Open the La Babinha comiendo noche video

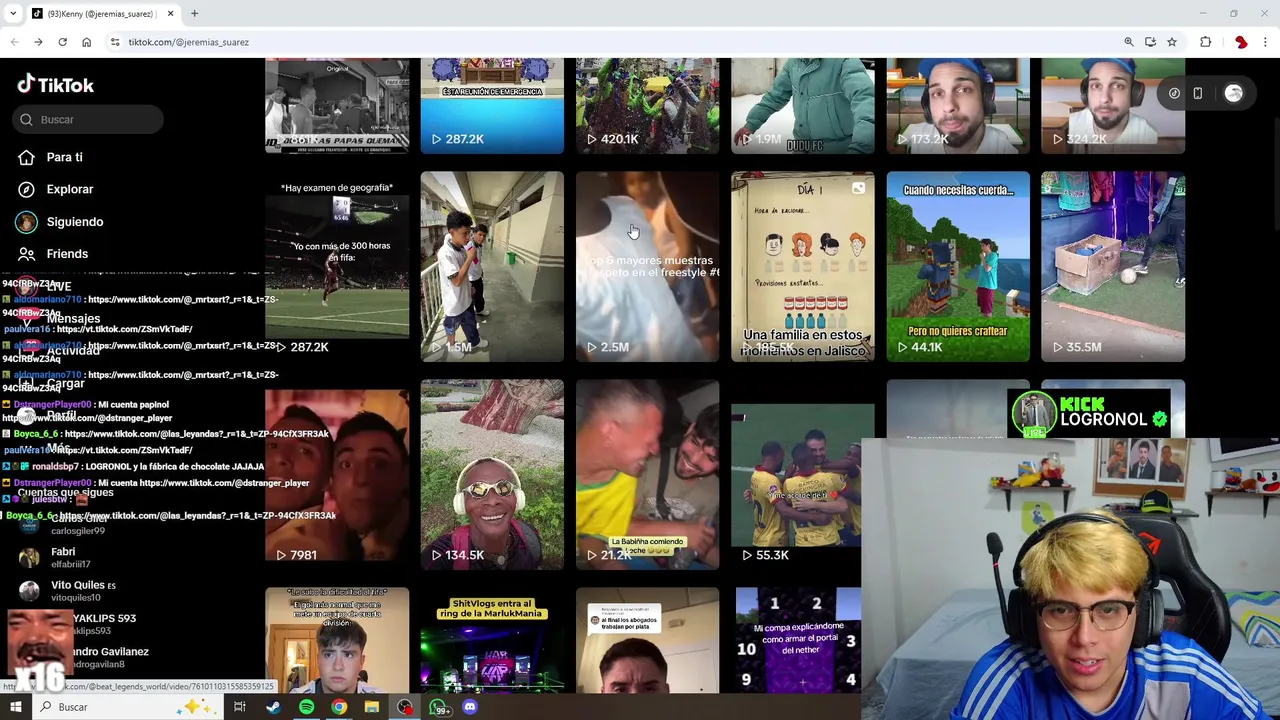click(647, 474)
